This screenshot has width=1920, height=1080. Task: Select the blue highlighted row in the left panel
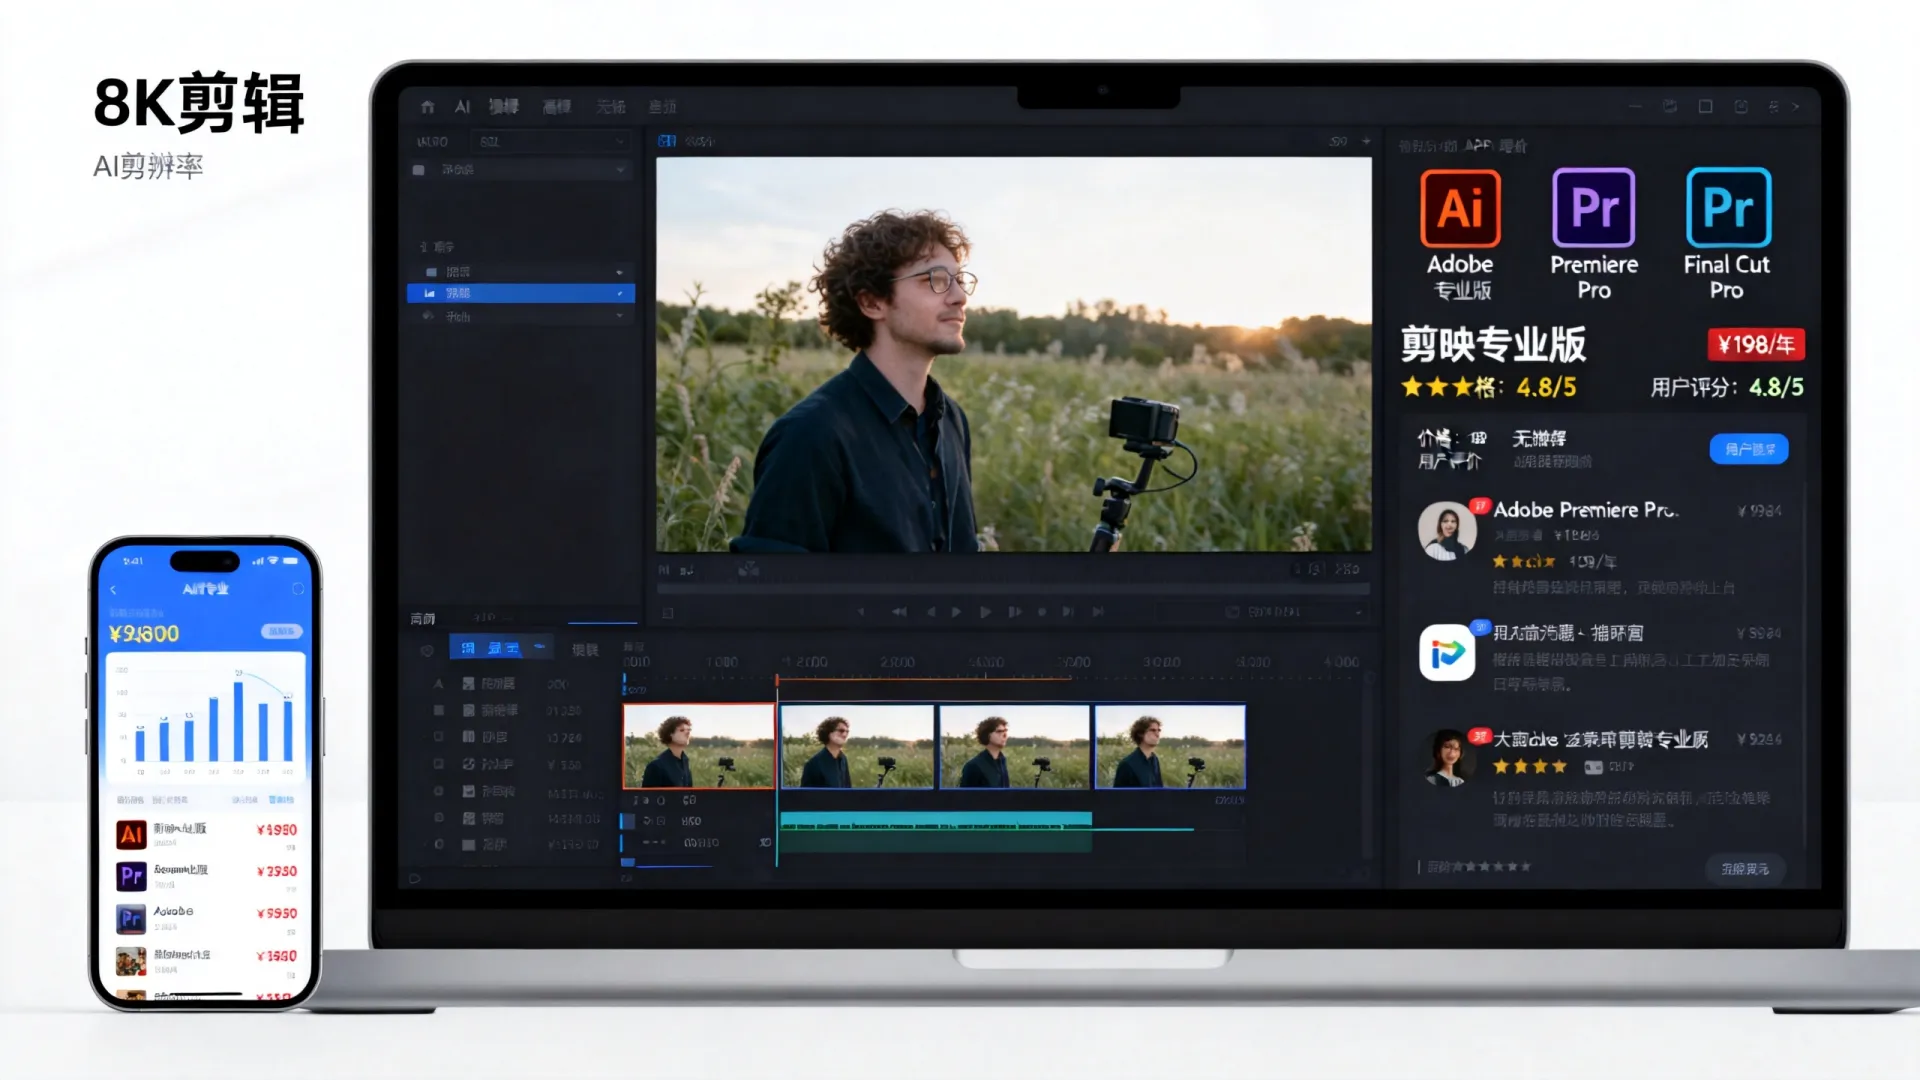(521, 293)
